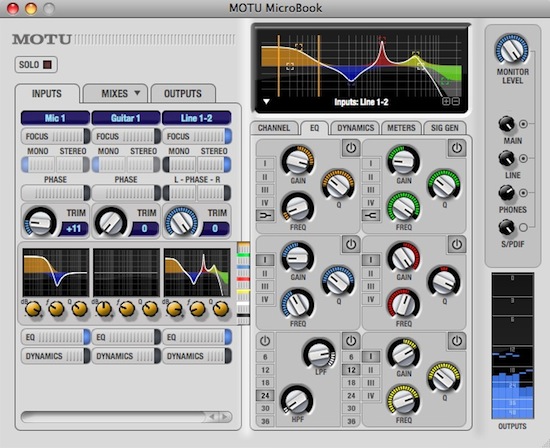Image resolution: width=550 pixels, height=448 pixels.
Task: Click the Mic 1 TRIM knob
Action: point(40,222)
